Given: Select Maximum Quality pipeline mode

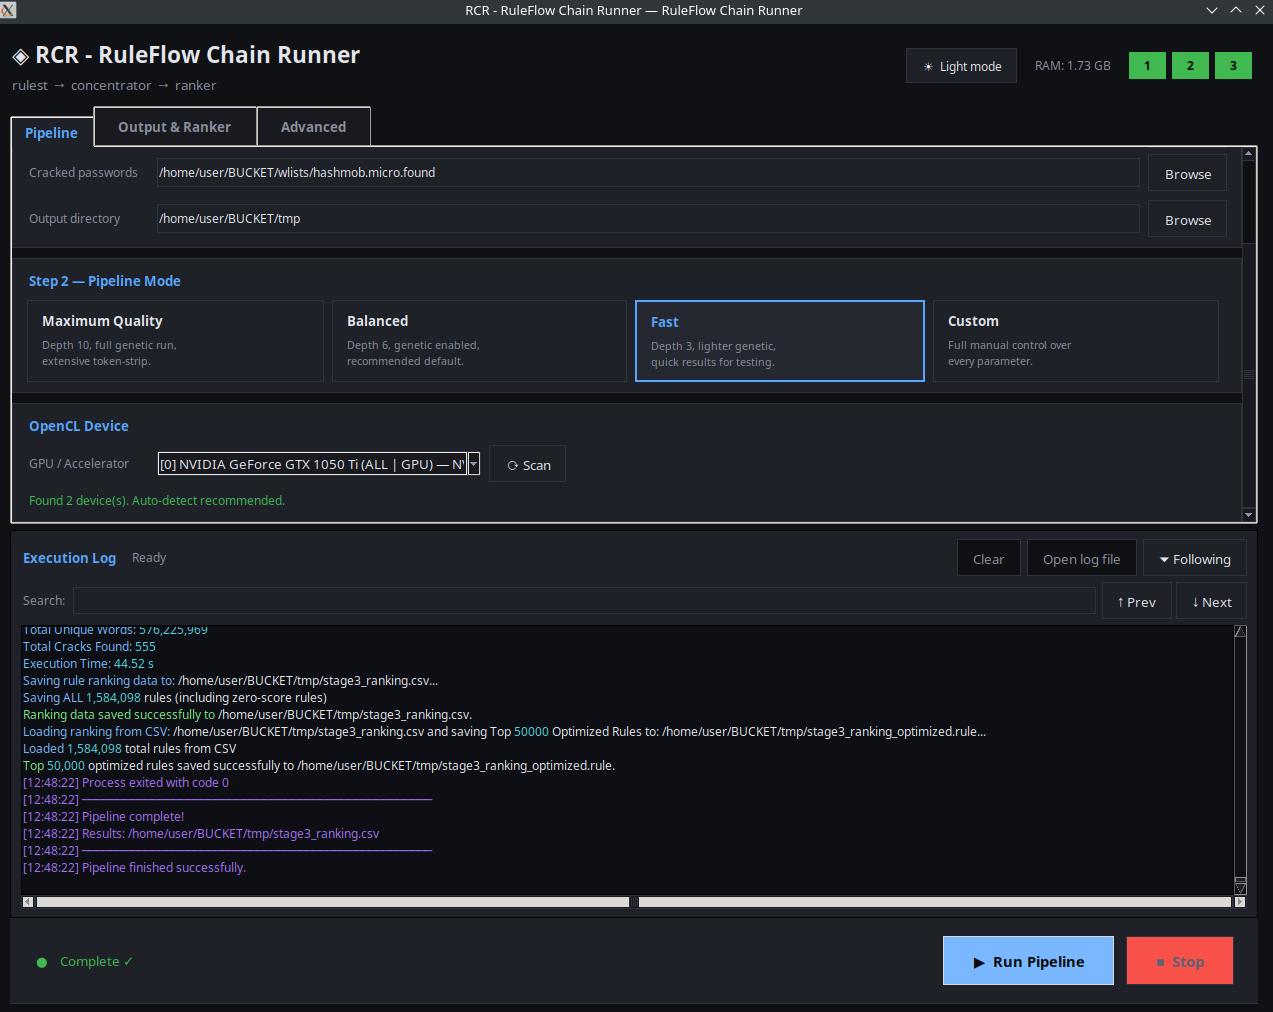Looking at the screenshot, I should tap(175, 341).
